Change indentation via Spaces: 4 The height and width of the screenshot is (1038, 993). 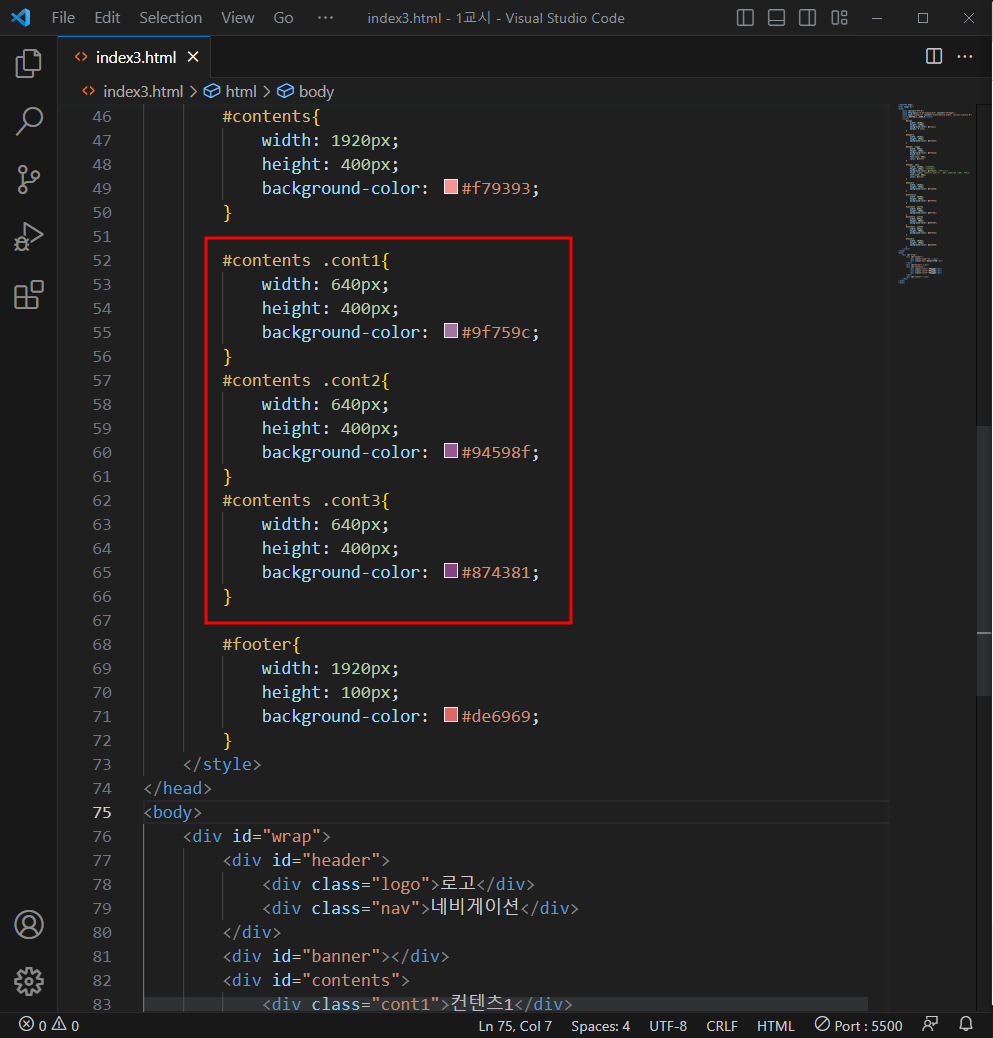(x=600, y=1026)
